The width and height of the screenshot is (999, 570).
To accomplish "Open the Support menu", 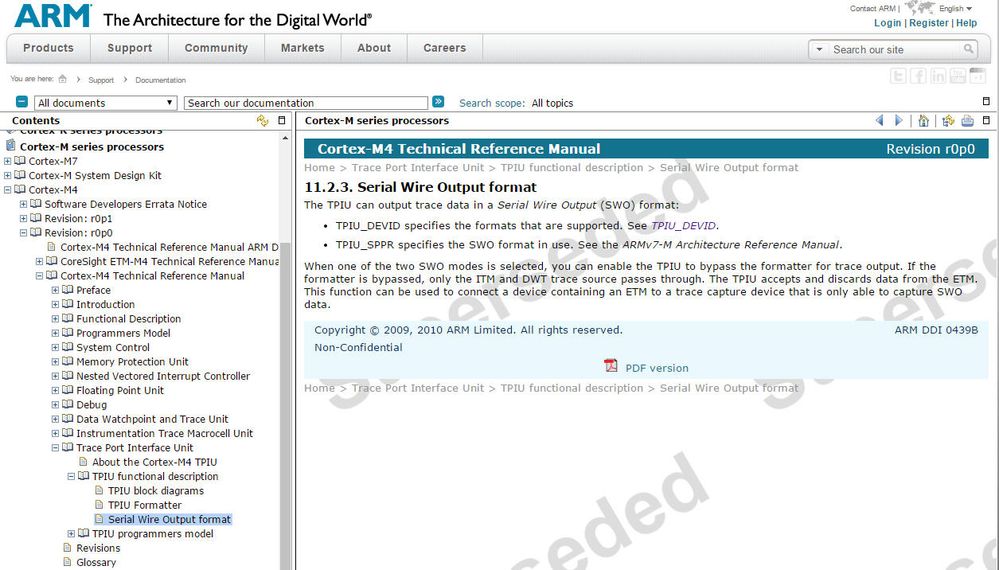I will pyautogui.click(x=129, y=48).
